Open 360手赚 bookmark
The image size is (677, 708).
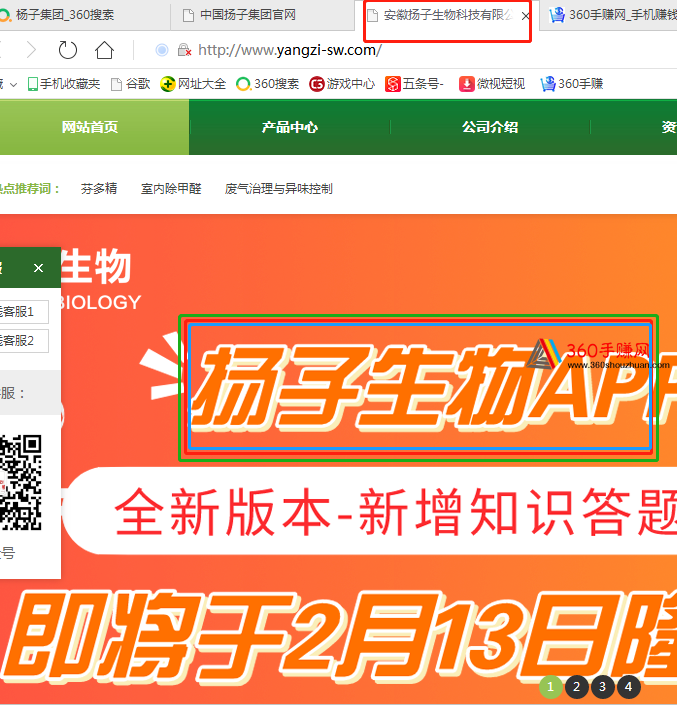click(572, 84)
